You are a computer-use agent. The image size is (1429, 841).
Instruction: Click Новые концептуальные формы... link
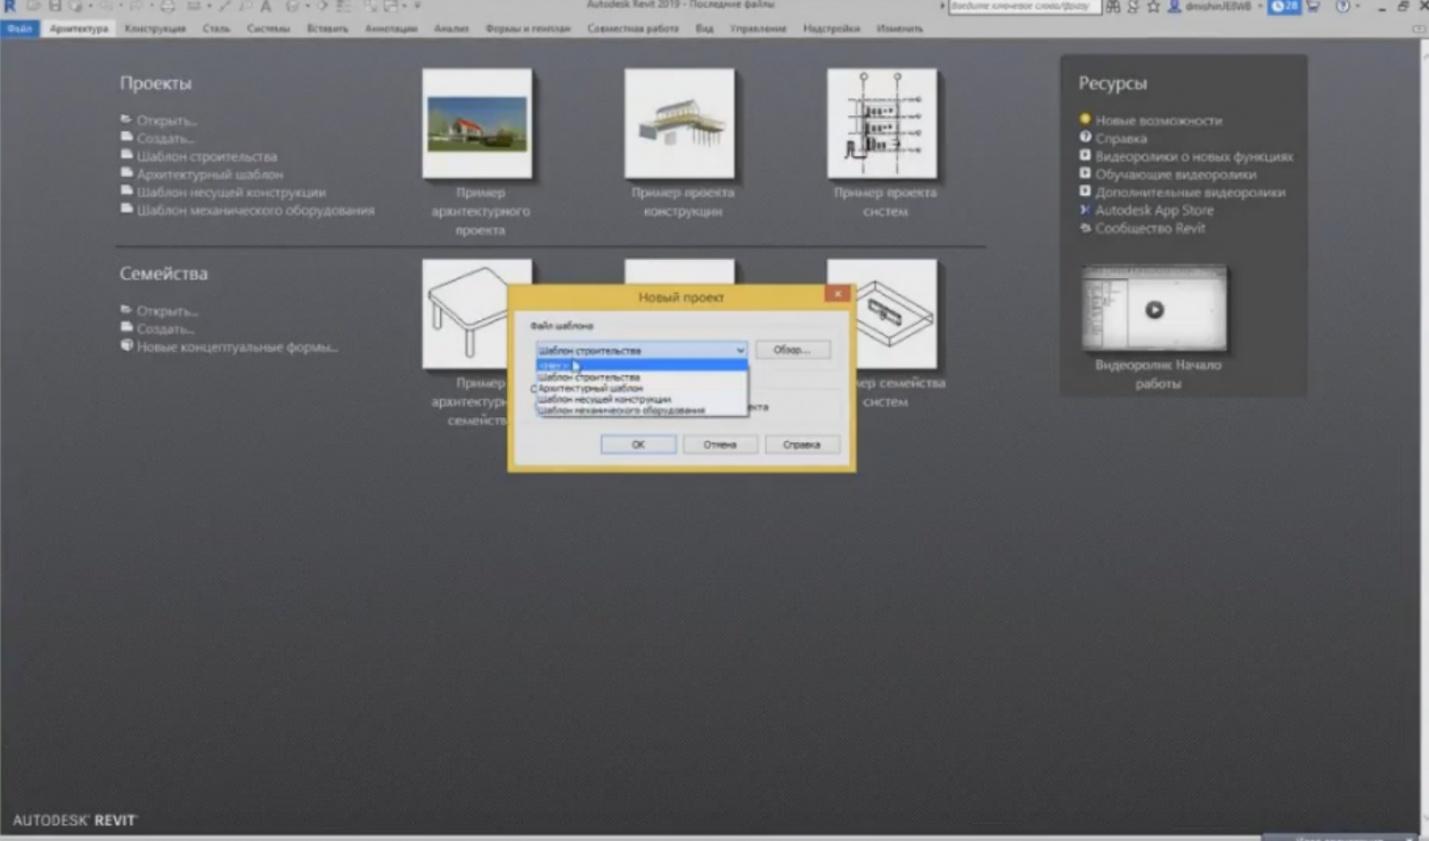237,347
